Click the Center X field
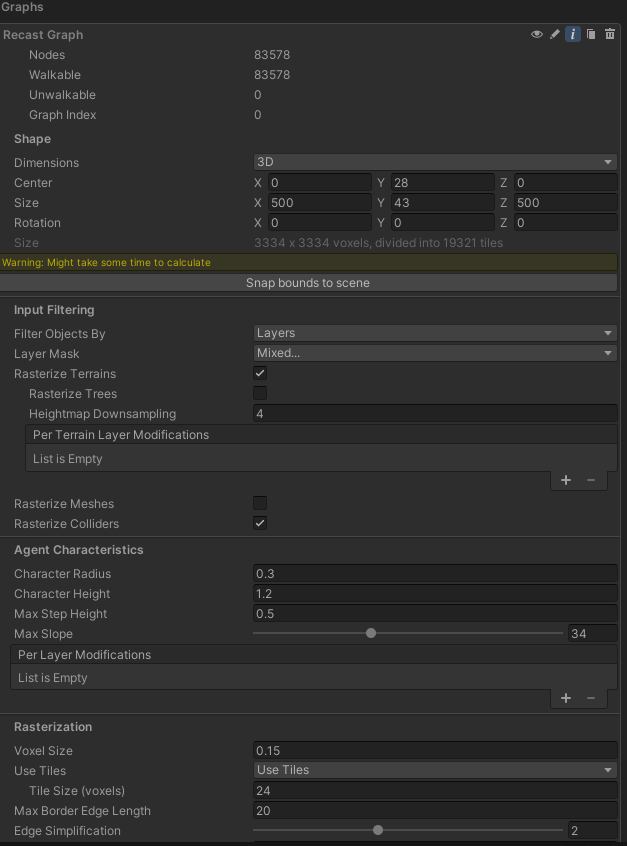 pyautogui.click(x=320, y=182)
